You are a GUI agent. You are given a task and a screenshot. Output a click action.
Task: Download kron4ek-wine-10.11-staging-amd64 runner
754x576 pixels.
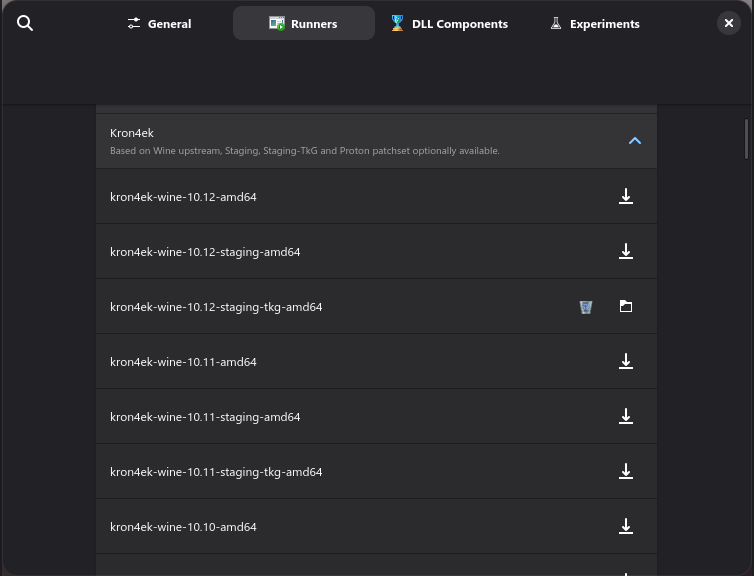point(626,417)
